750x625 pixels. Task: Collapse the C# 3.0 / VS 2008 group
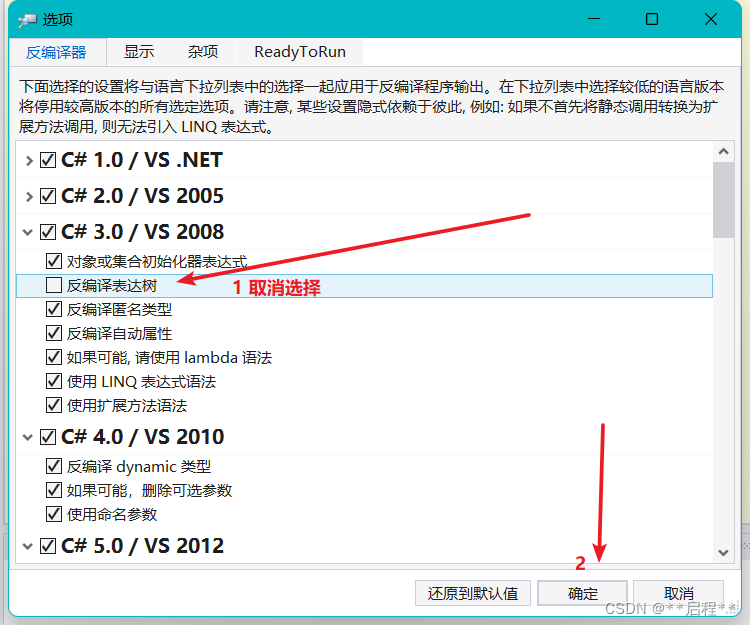point(28,232)
